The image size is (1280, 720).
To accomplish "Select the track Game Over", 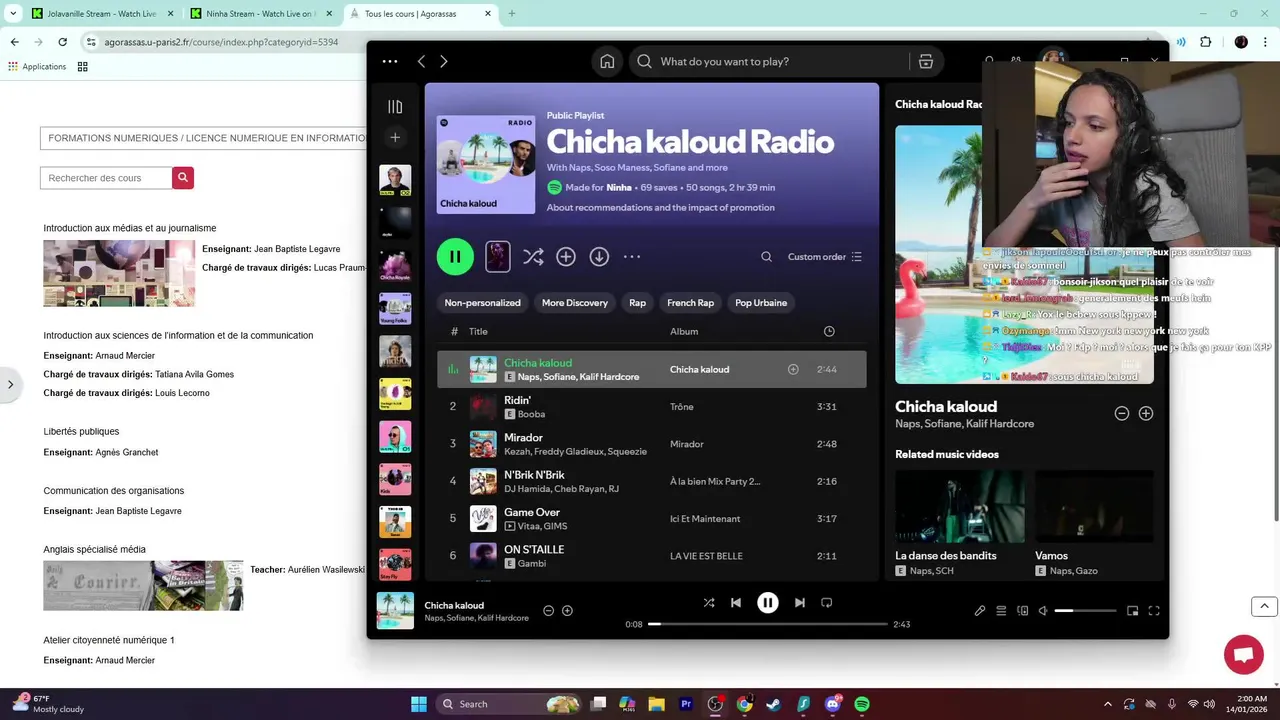I will [652, 518].
